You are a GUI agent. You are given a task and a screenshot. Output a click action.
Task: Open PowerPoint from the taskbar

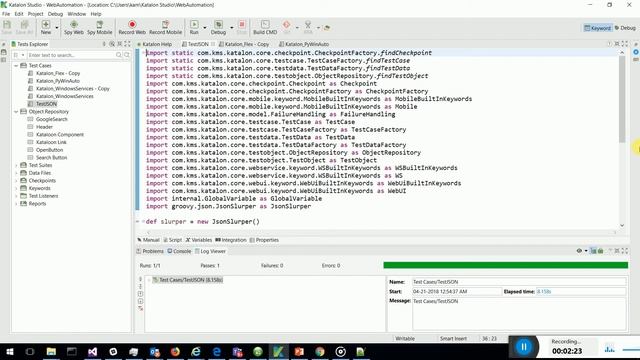tap(299, 351)
